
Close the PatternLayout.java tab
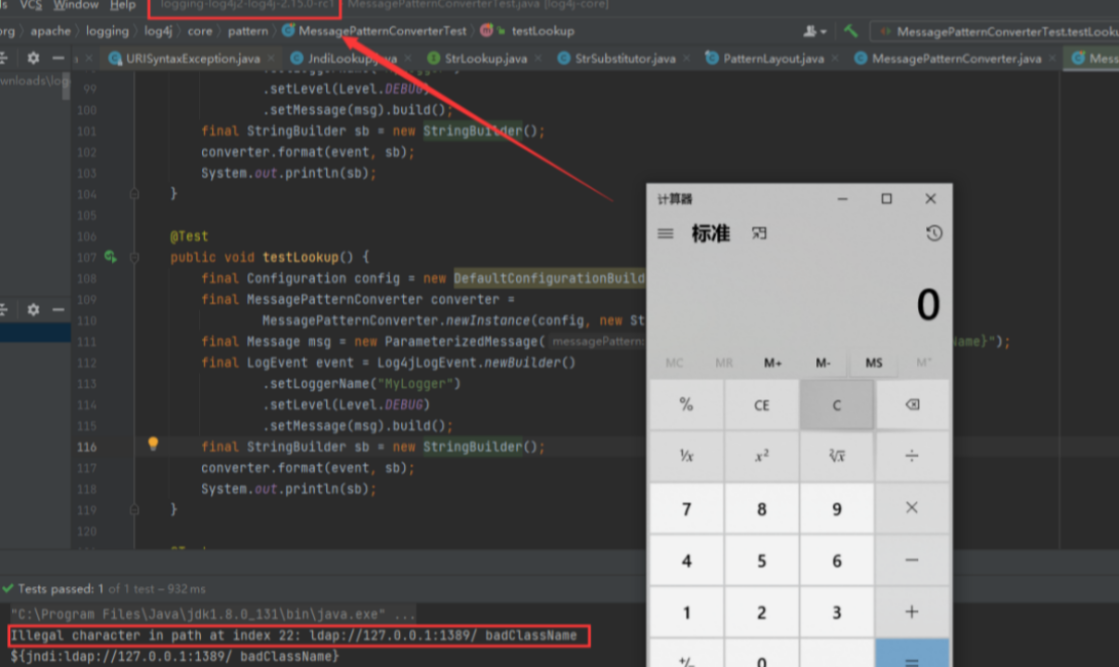tap(835, 58)
